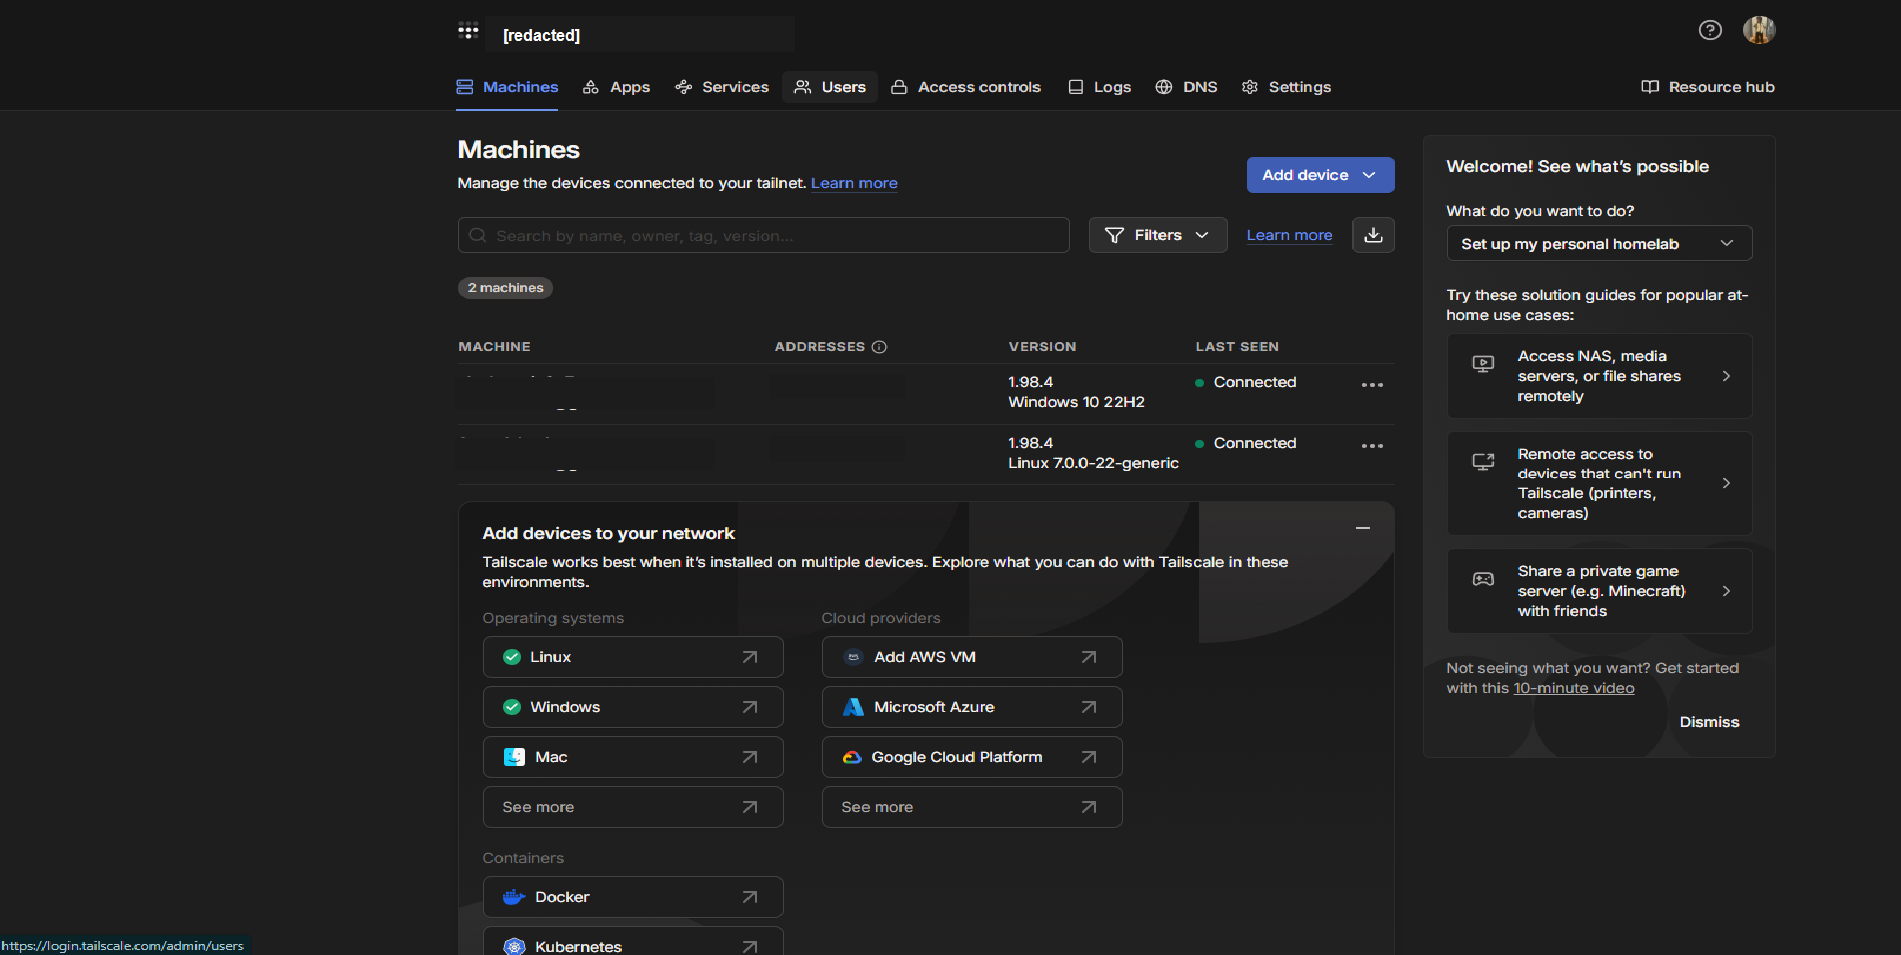
Task: Open the app grid launcher icon
Action: pyautogui.click(x=468, y=31)
